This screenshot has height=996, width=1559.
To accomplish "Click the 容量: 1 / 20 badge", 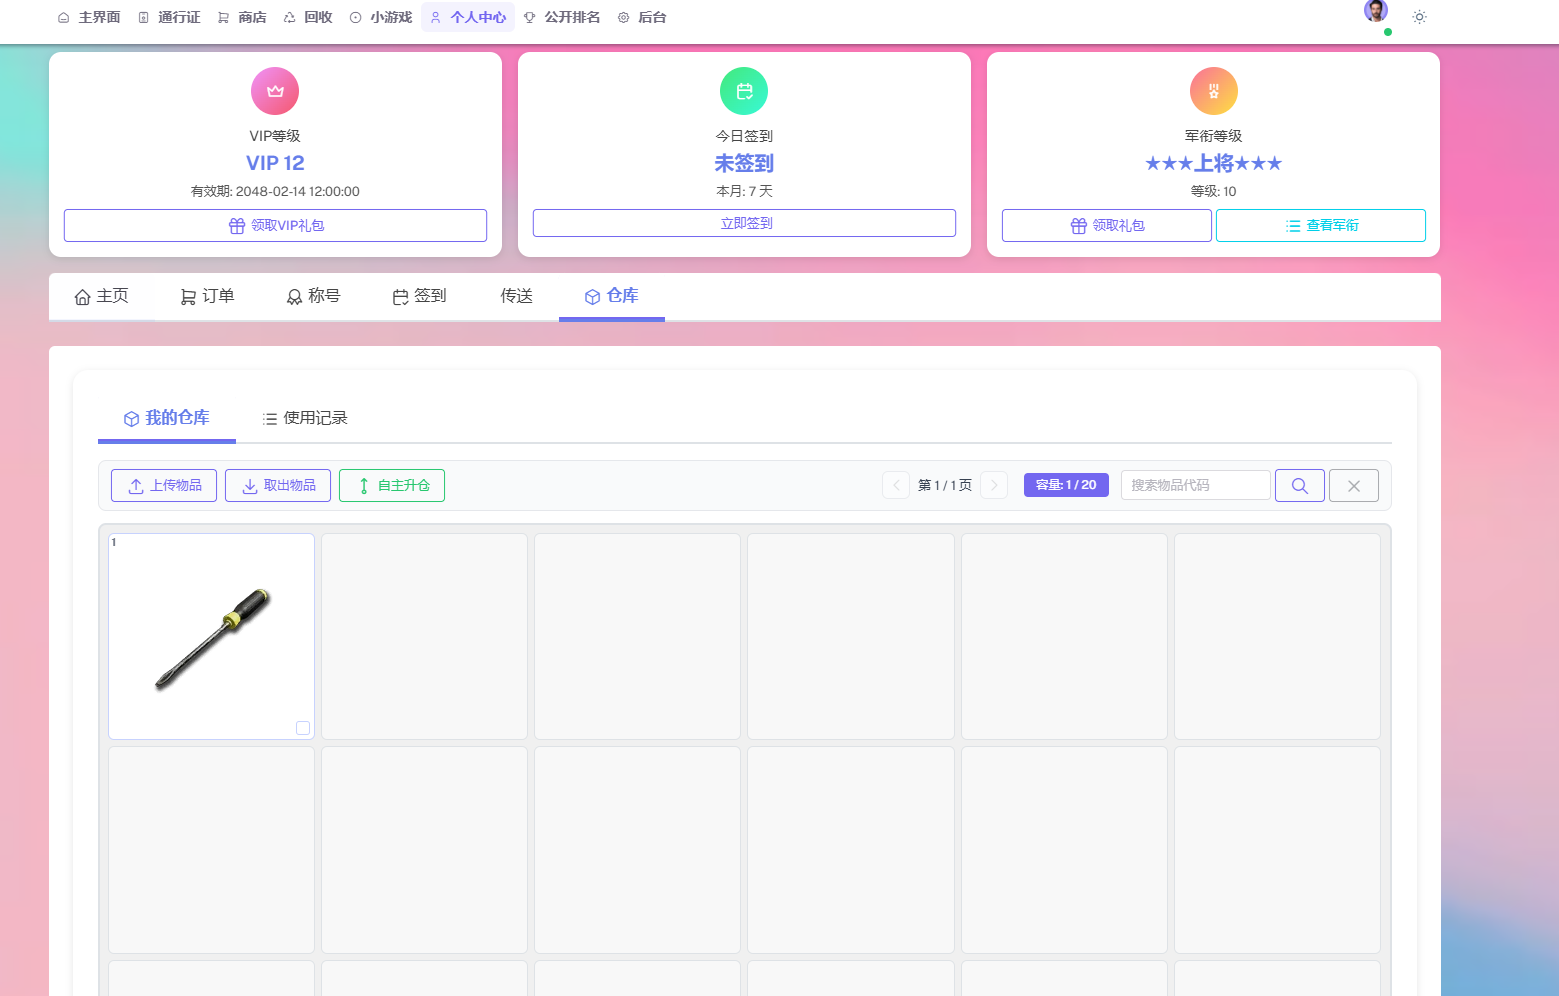I will click(x=1066, y=485).
